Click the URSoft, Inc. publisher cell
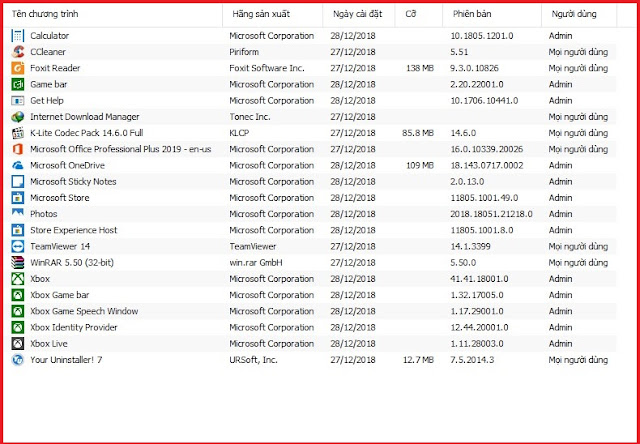The image size is (640, 444). [253, 360]
